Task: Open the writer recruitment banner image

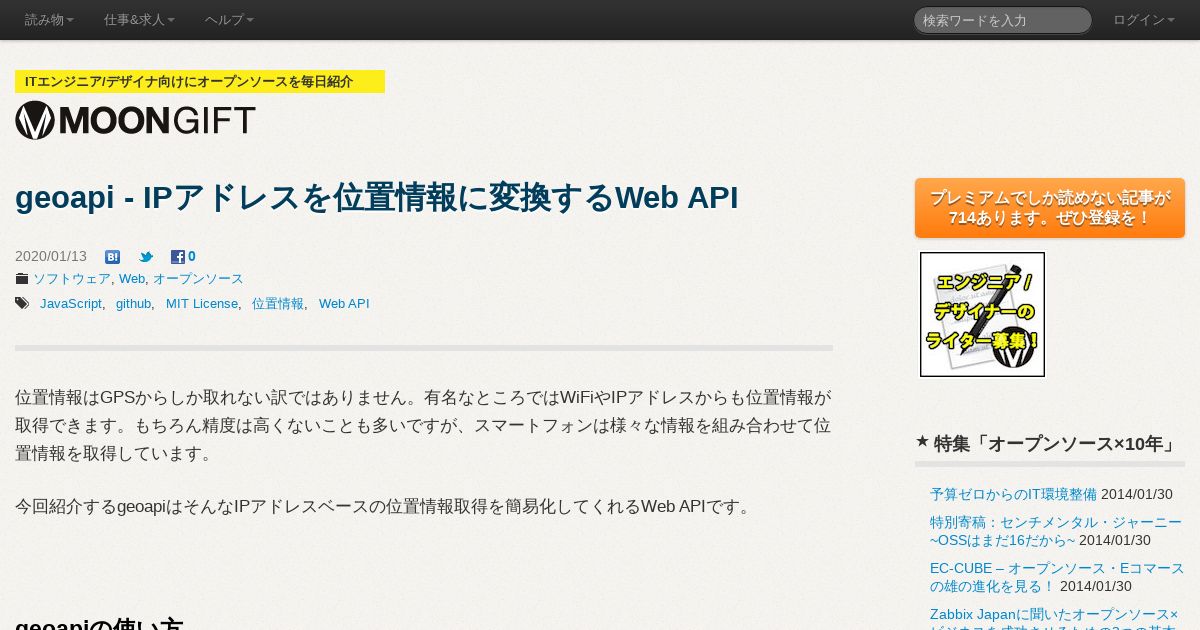Action: coord(982,314)
